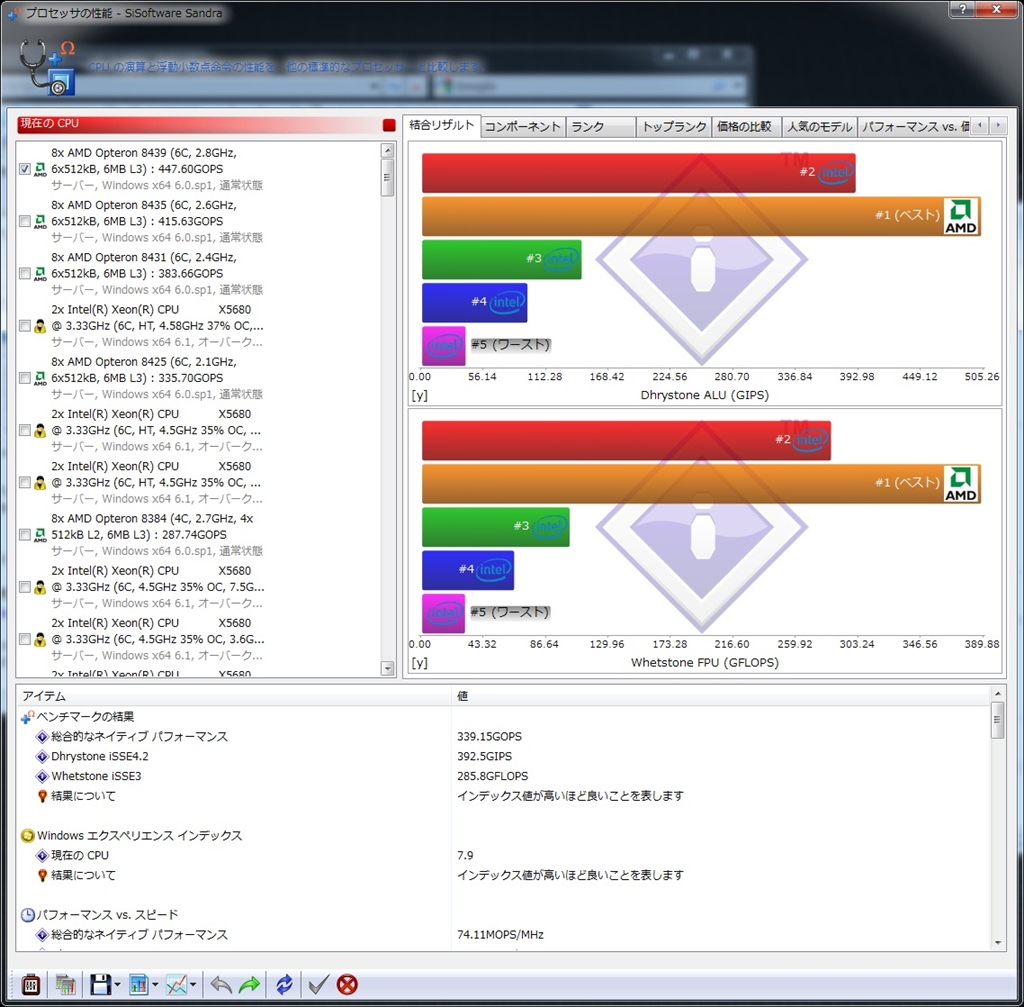Click the line graph icon in toolbar

click(176, 985)
